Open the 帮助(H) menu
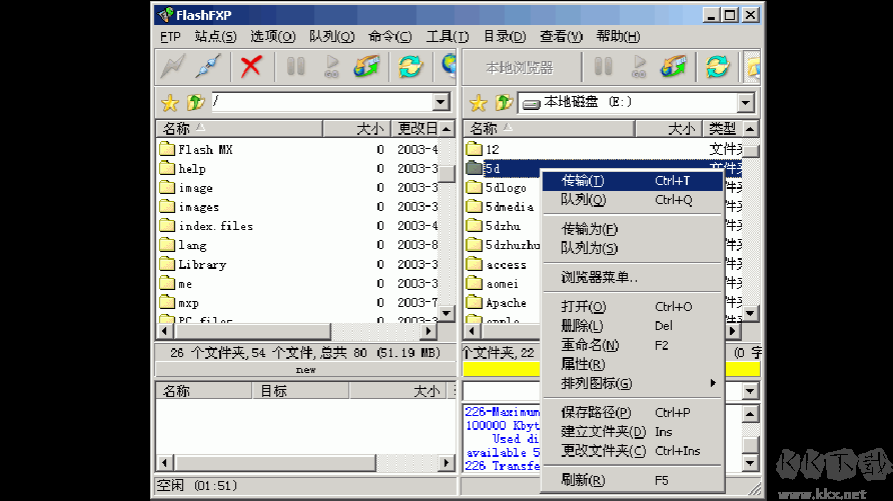893x501 pixels. [618, 37]
